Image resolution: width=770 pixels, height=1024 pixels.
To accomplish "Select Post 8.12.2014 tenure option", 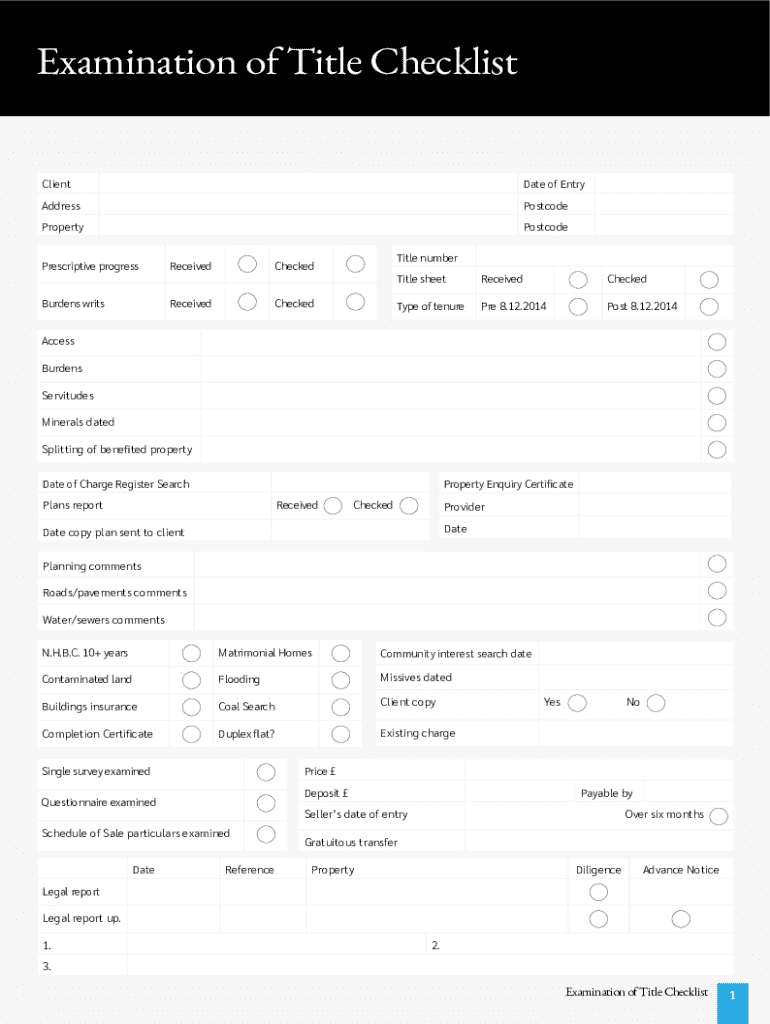I will [x=709, y=306].
